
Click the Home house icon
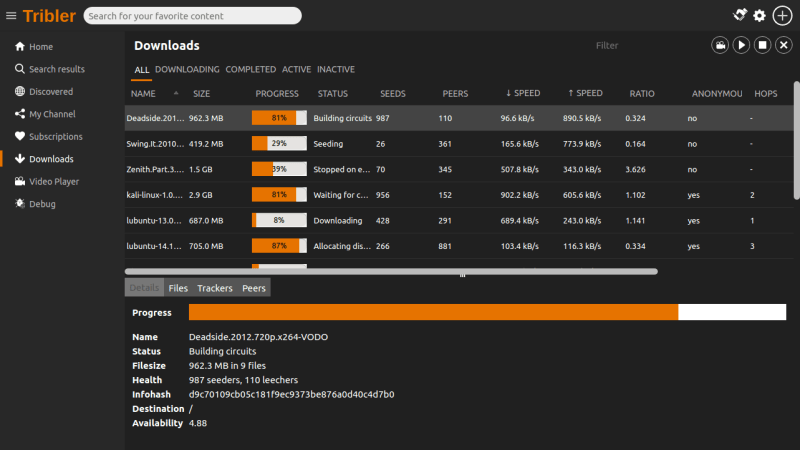[20, 46]
